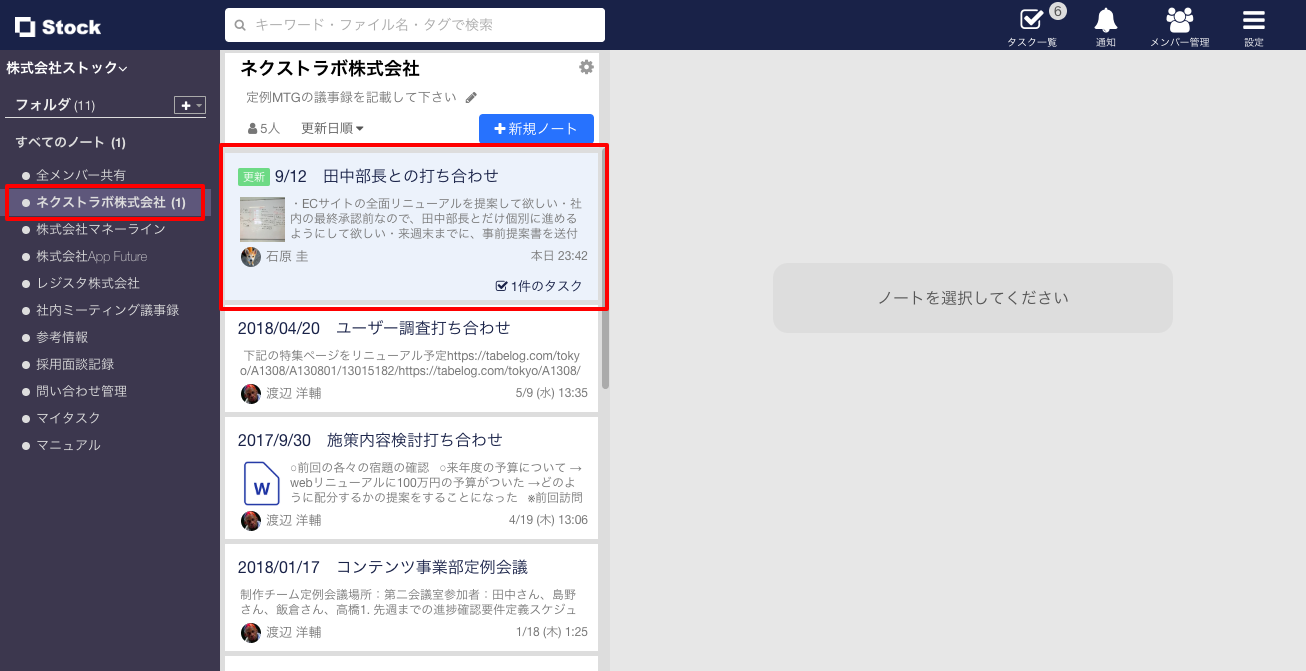Open the dropdown arrow beside the folder add button

(198, 105)
